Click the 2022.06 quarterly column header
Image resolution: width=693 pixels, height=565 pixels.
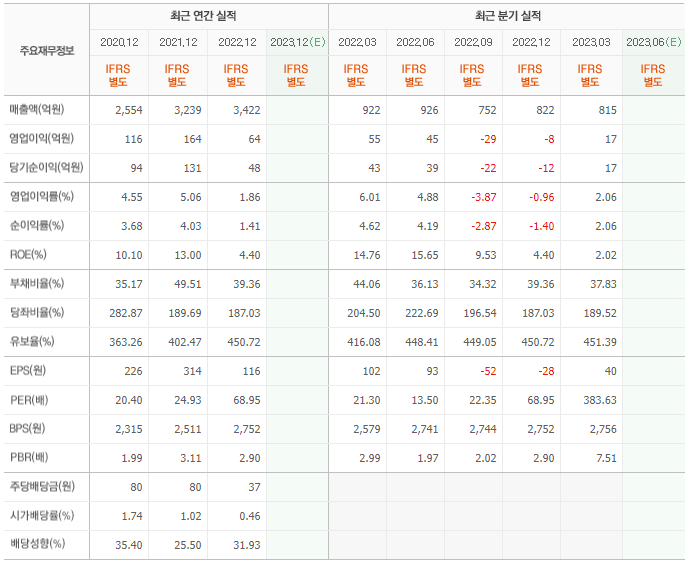tap(415, 42)
